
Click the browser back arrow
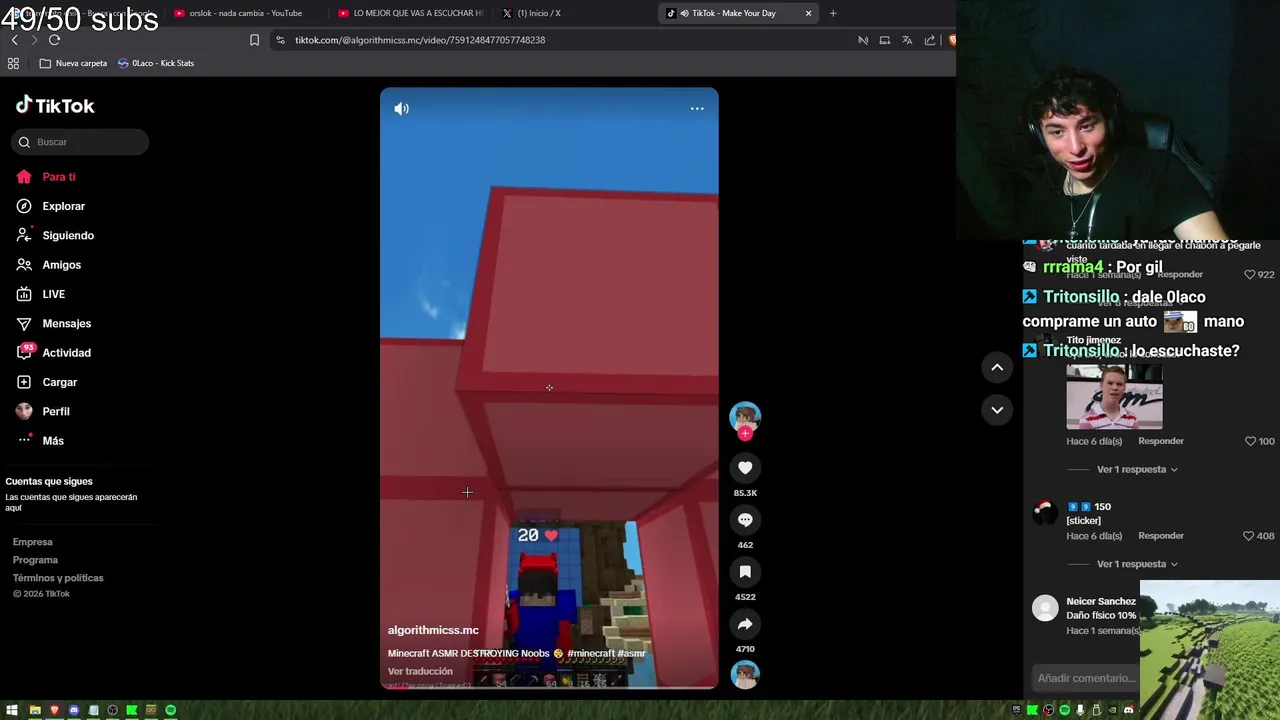pos(14,40)
